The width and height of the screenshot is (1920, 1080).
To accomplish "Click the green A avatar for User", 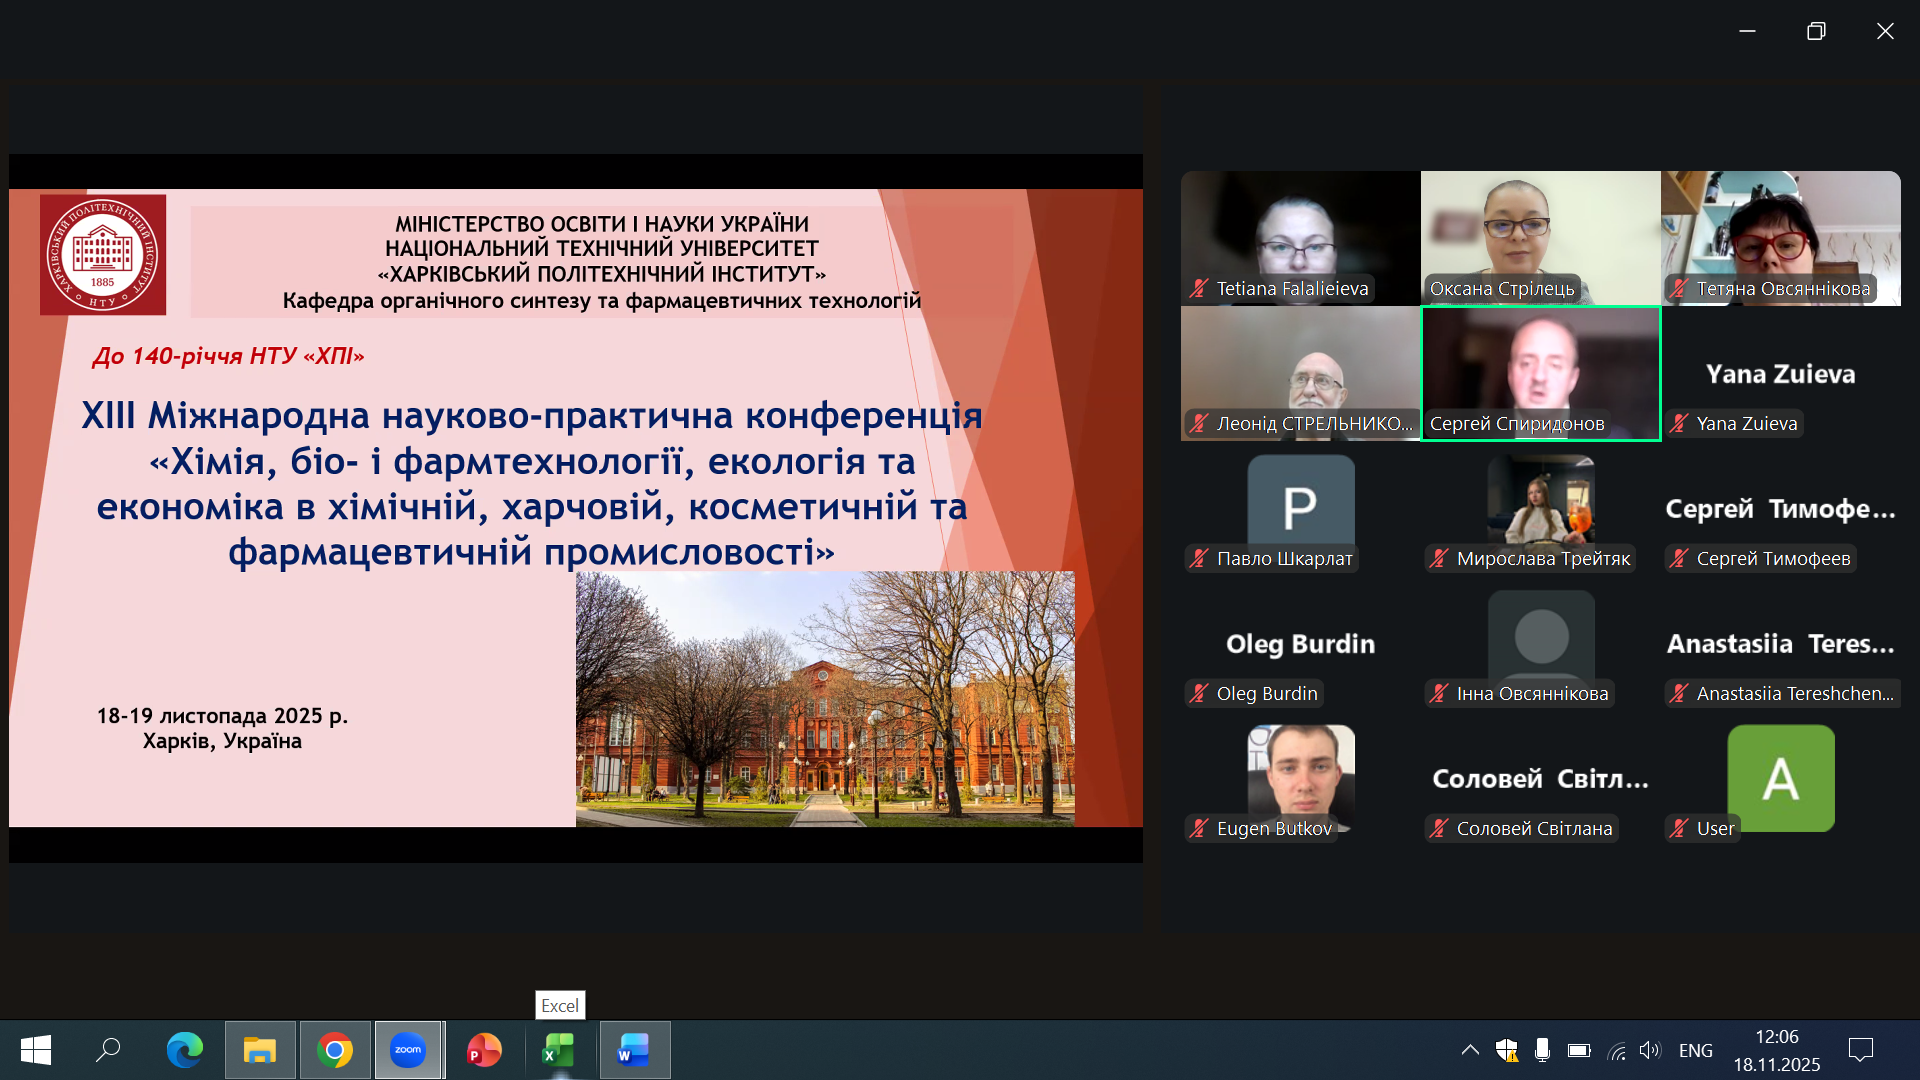I will [x=1780, y=778].
